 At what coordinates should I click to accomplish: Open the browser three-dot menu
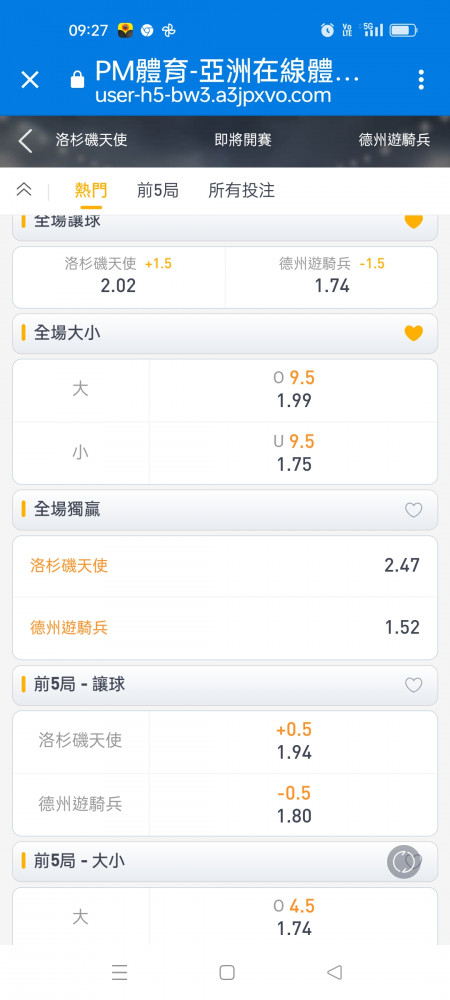tap(421, 80)
